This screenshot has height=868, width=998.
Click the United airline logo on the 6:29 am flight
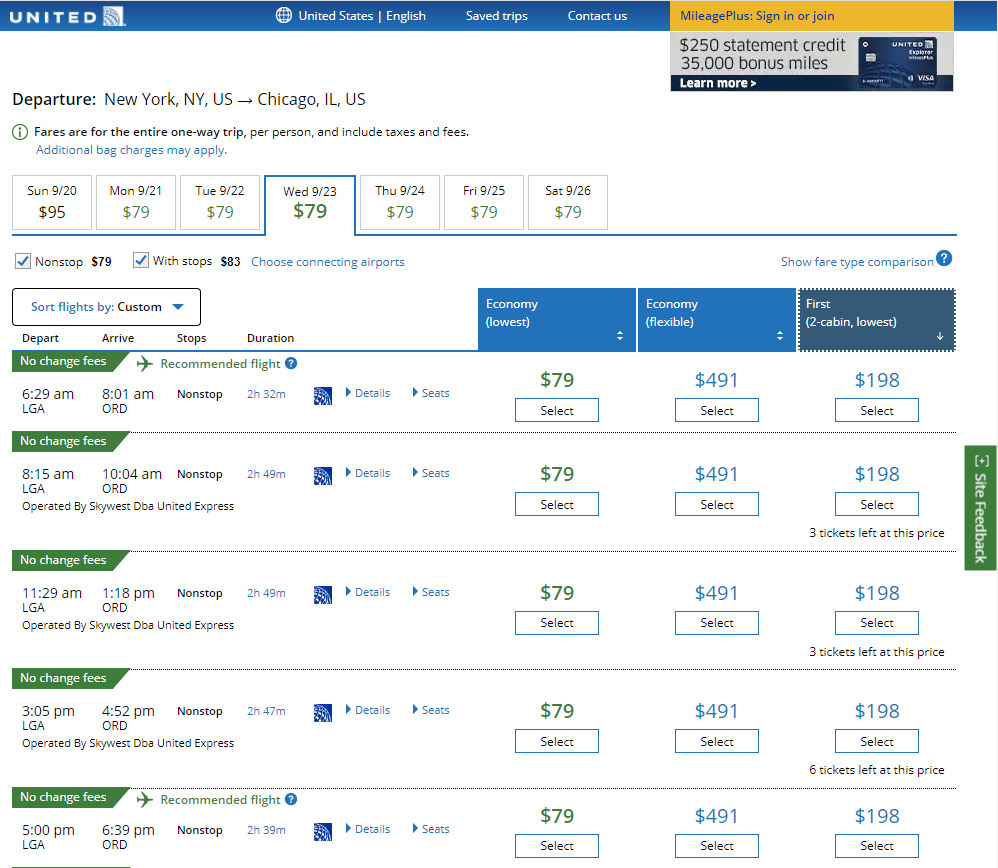point(323,396)
